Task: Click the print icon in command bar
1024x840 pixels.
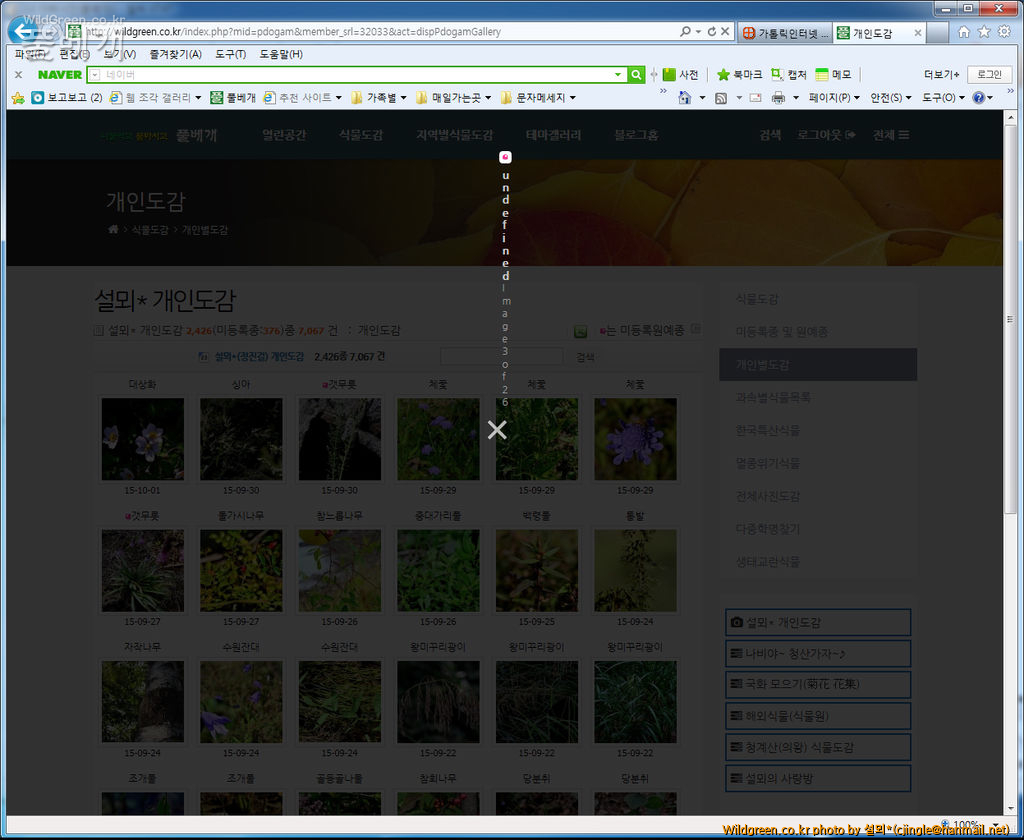Action: pyautogui.click(x=776, y=98)
